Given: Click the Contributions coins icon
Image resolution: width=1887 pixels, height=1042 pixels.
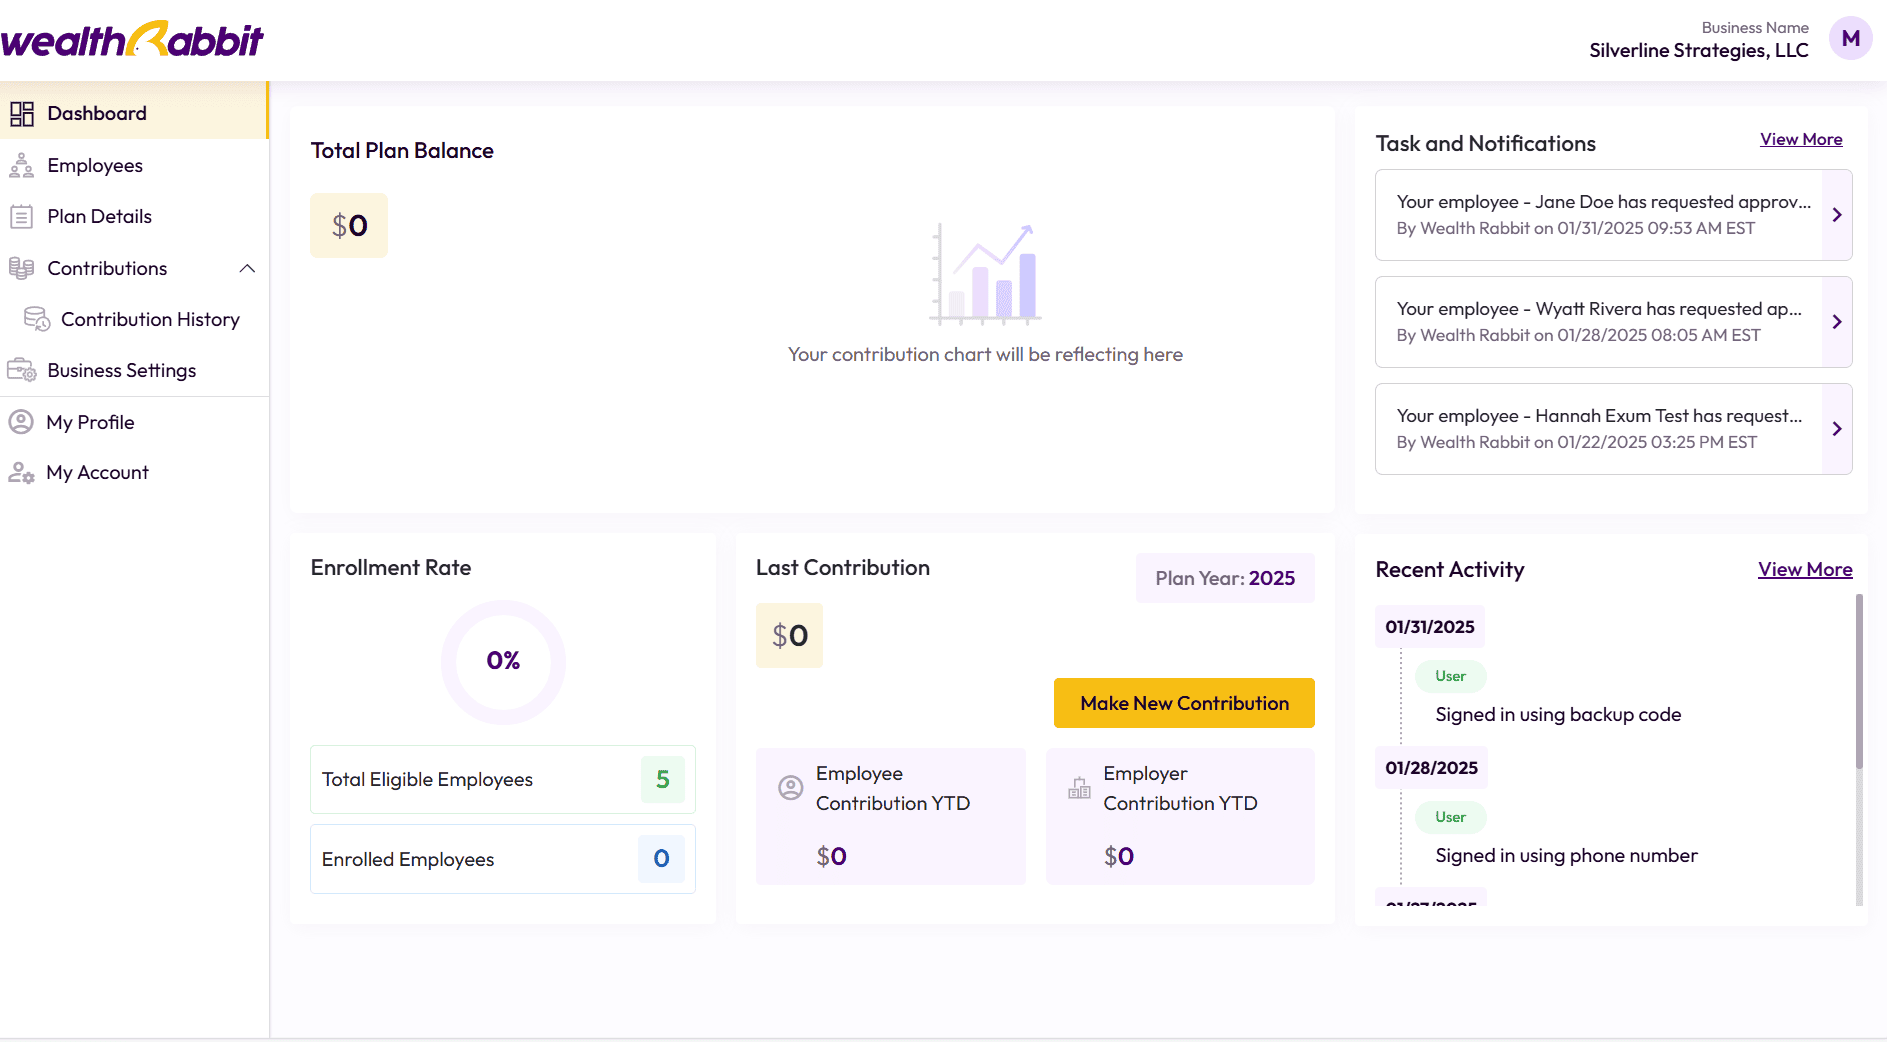Looking at the screenshot, I should pyautogui.click(x=22, y=268).
